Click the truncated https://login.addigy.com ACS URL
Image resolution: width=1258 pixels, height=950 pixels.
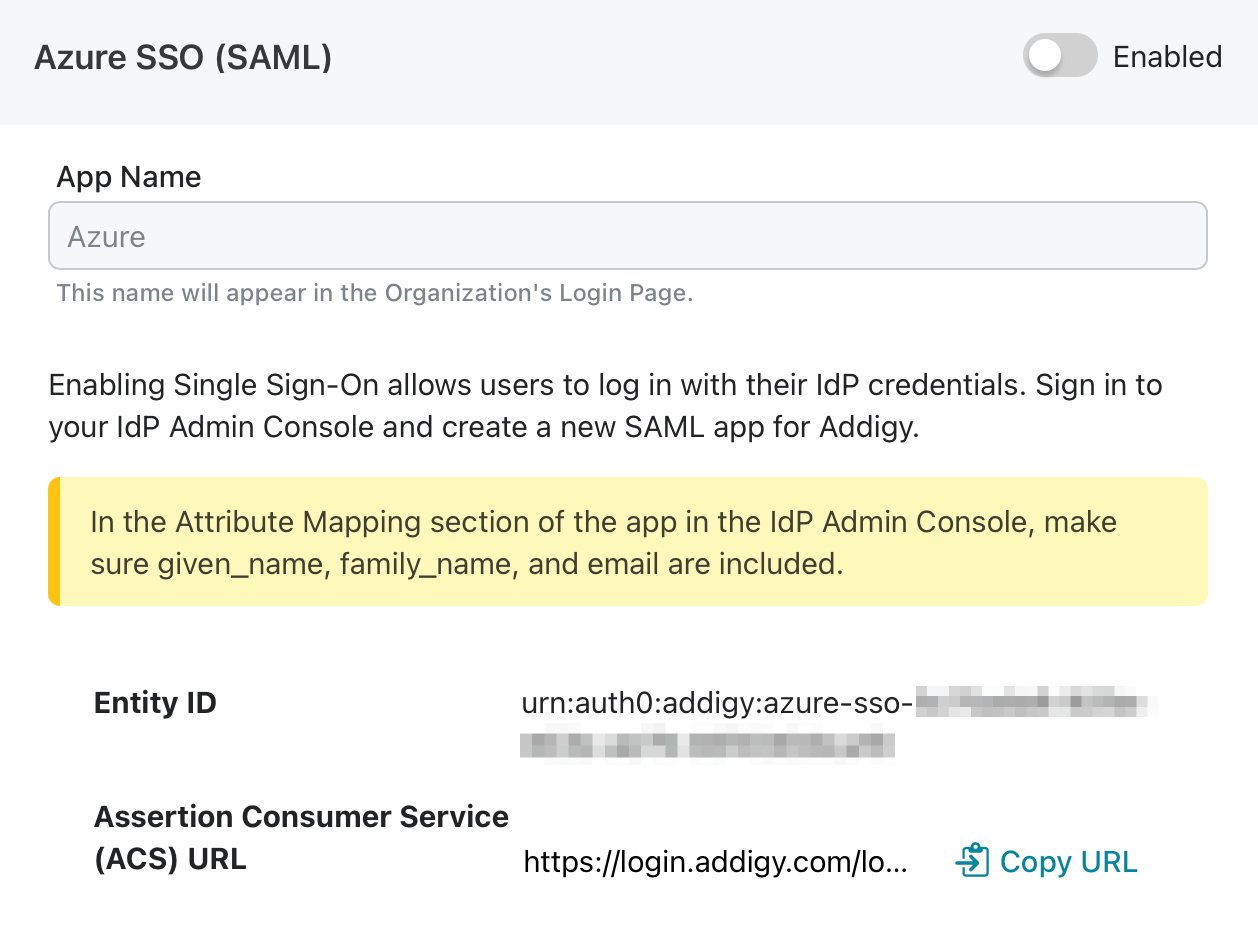[716, 862]
